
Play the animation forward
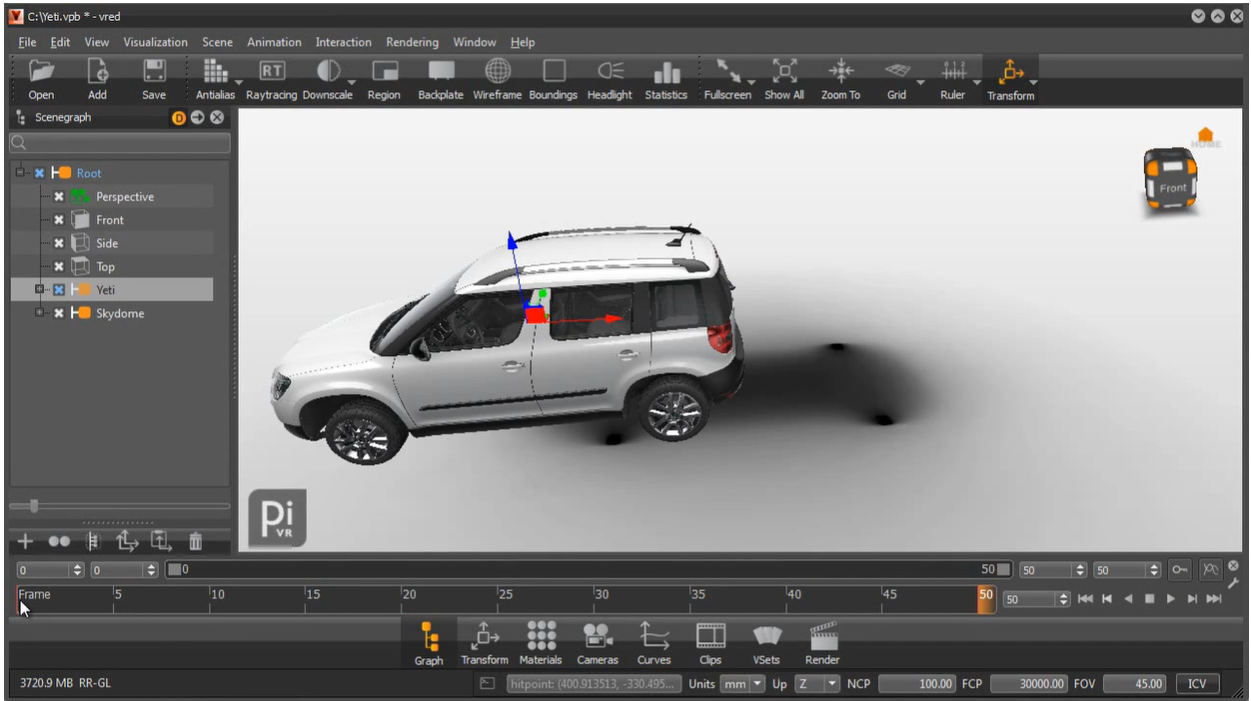pos(1171,599)
